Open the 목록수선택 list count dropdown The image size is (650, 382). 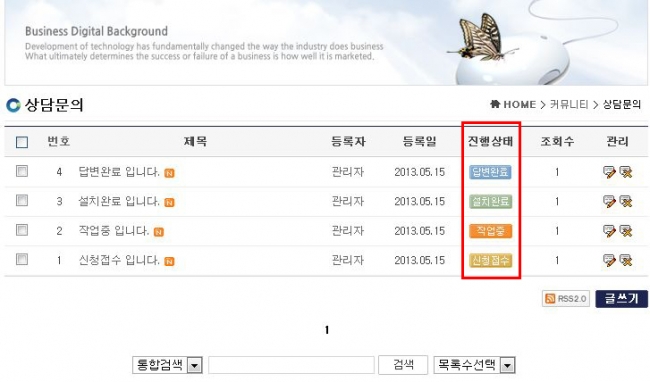click(474, 365)
